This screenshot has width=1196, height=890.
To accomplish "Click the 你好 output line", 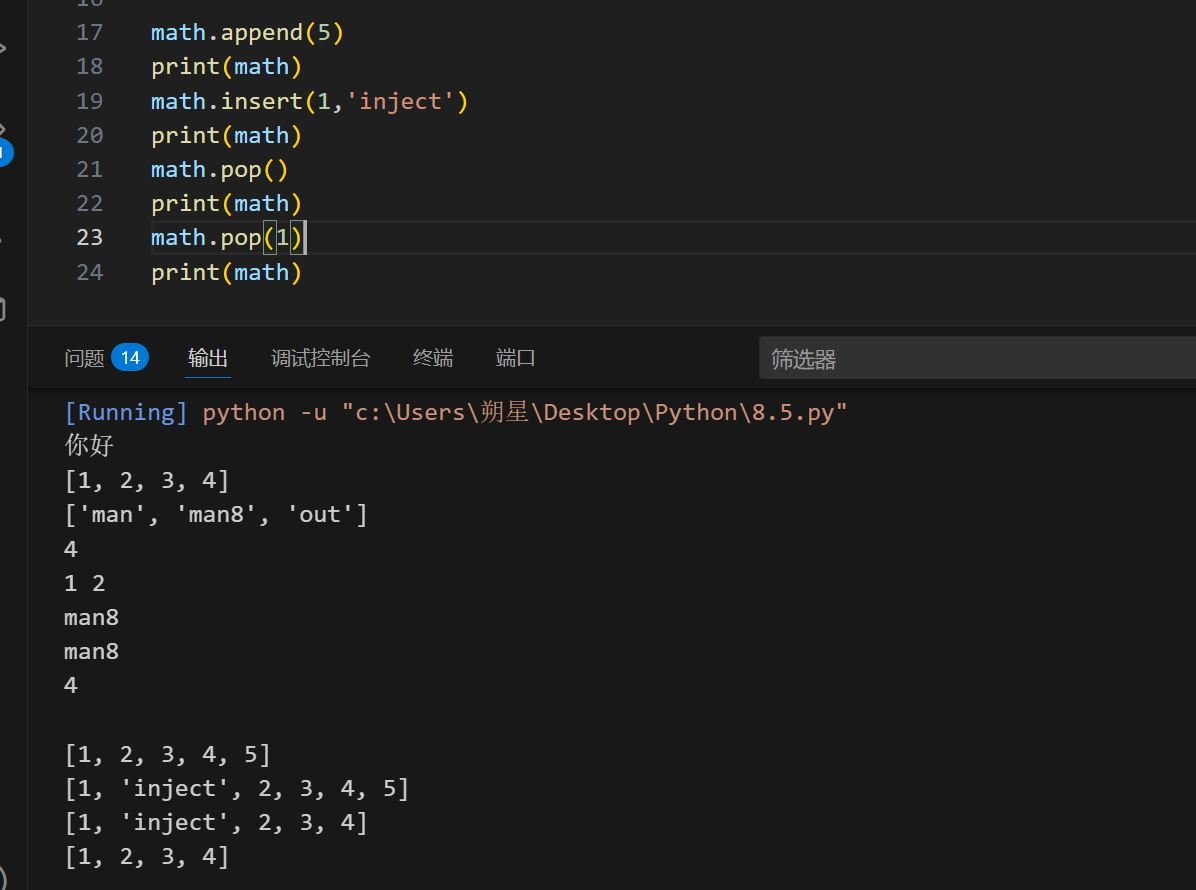I will coord(90,446).
